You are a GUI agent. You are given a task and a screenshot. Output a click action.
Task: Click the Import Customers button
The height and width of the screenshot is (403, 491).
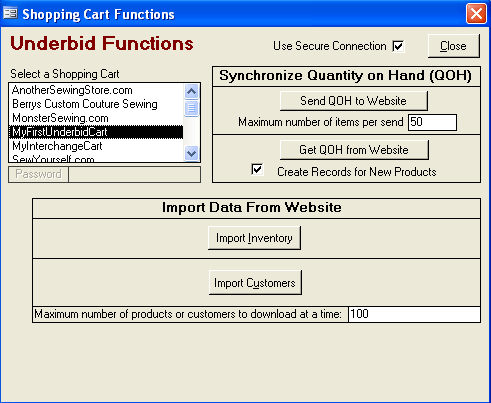coord(255,283)
